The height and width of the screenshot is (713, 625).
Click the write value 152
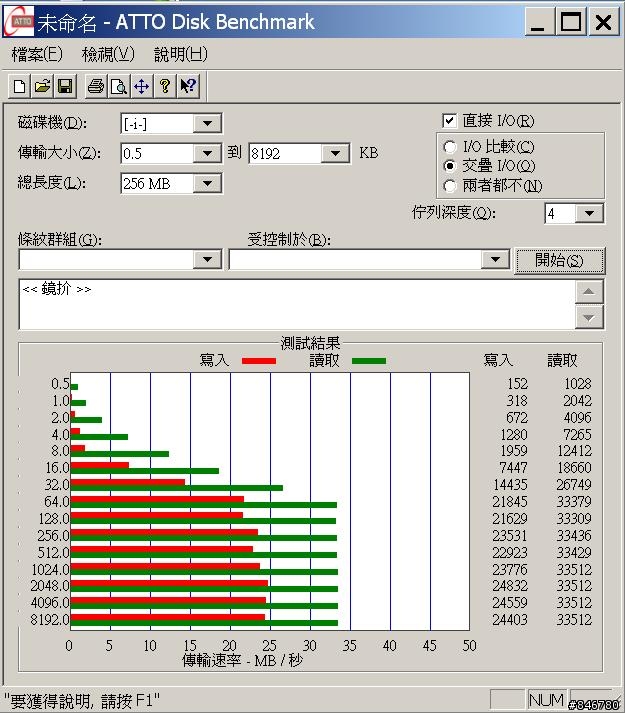click(518, 384)
